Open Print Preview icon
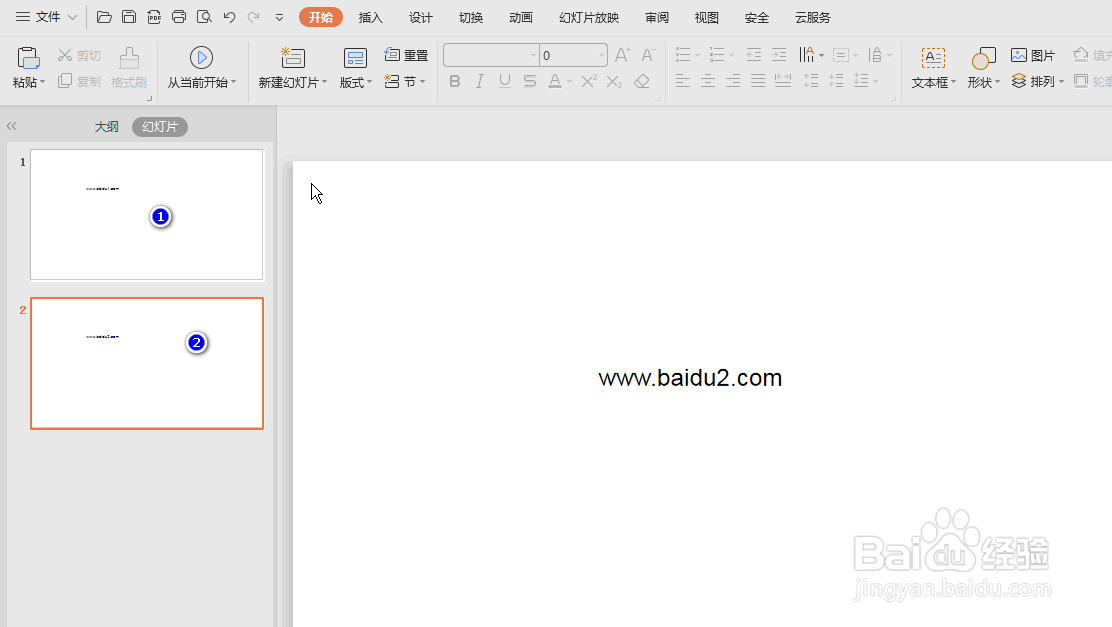Image resolution: width=1112 pixels, height=627 pixels. click(204, 17)
